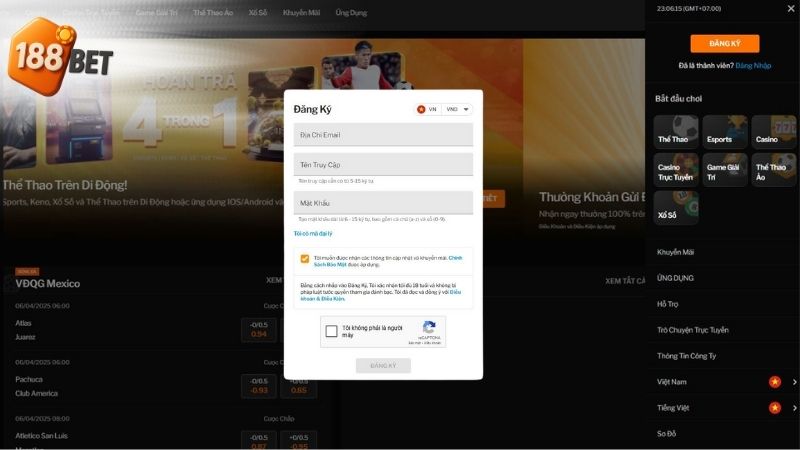Open the Casino tile in side panel
The height and width of the screenshot is (450, 800).
click(x=773, y=132)
